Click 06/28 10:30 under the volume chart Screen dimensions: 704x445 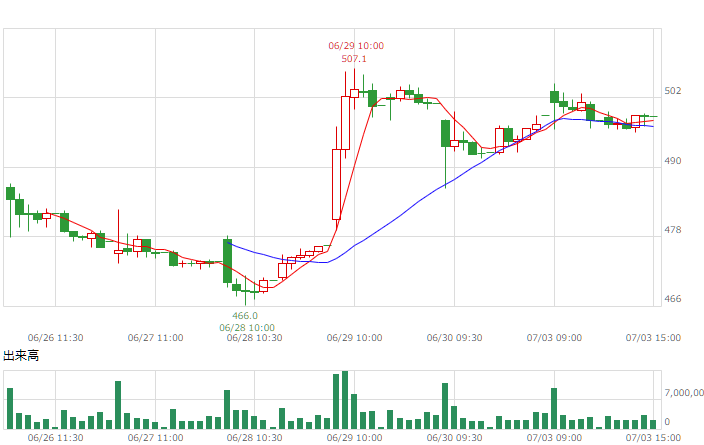coord(255,437)
